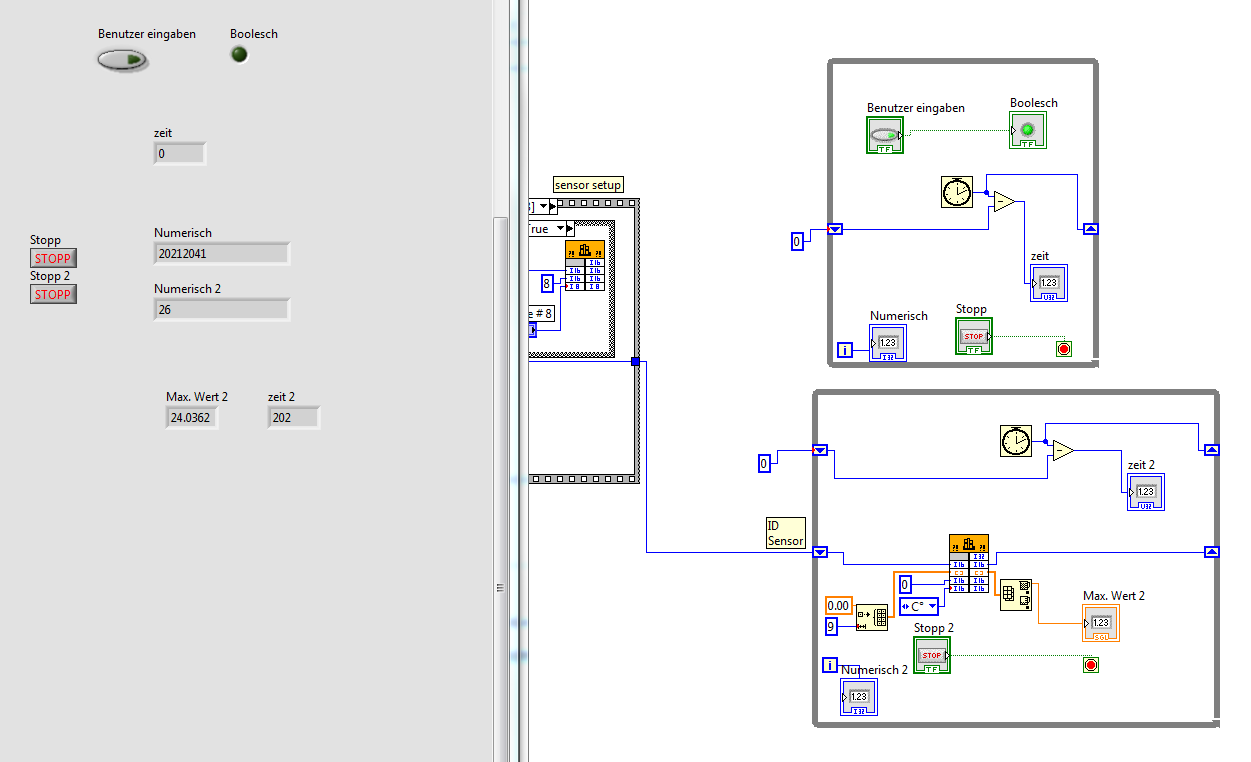The image size is (1251, 762).
Task: Click the Boolesch LED indicator on front panel
Action: pyautogui.click(x=239, y=54)
